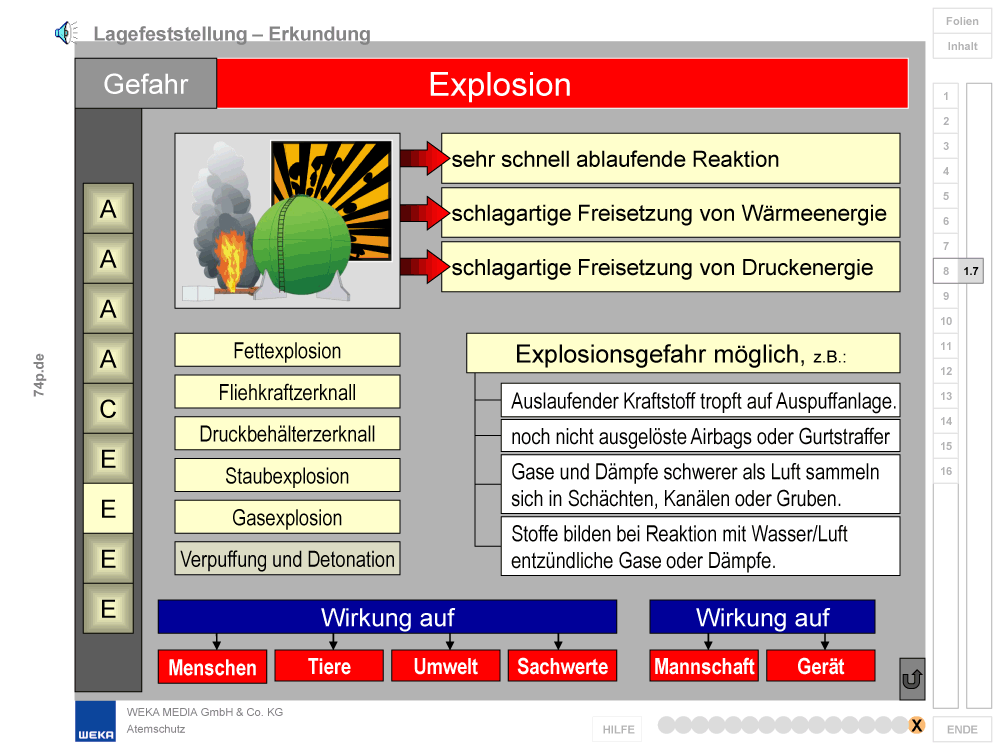Select the Fettexplosion box
The image size is (1000, 750).
(x=288, y=350)
